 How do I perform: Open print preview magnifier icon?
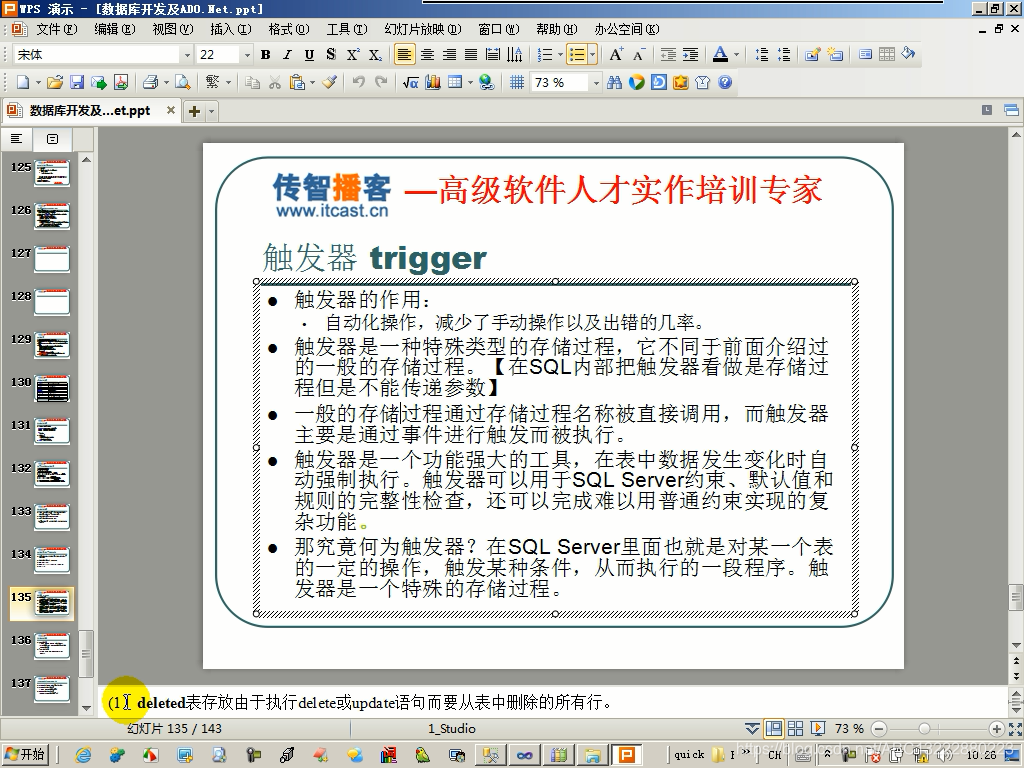[183, 82]
